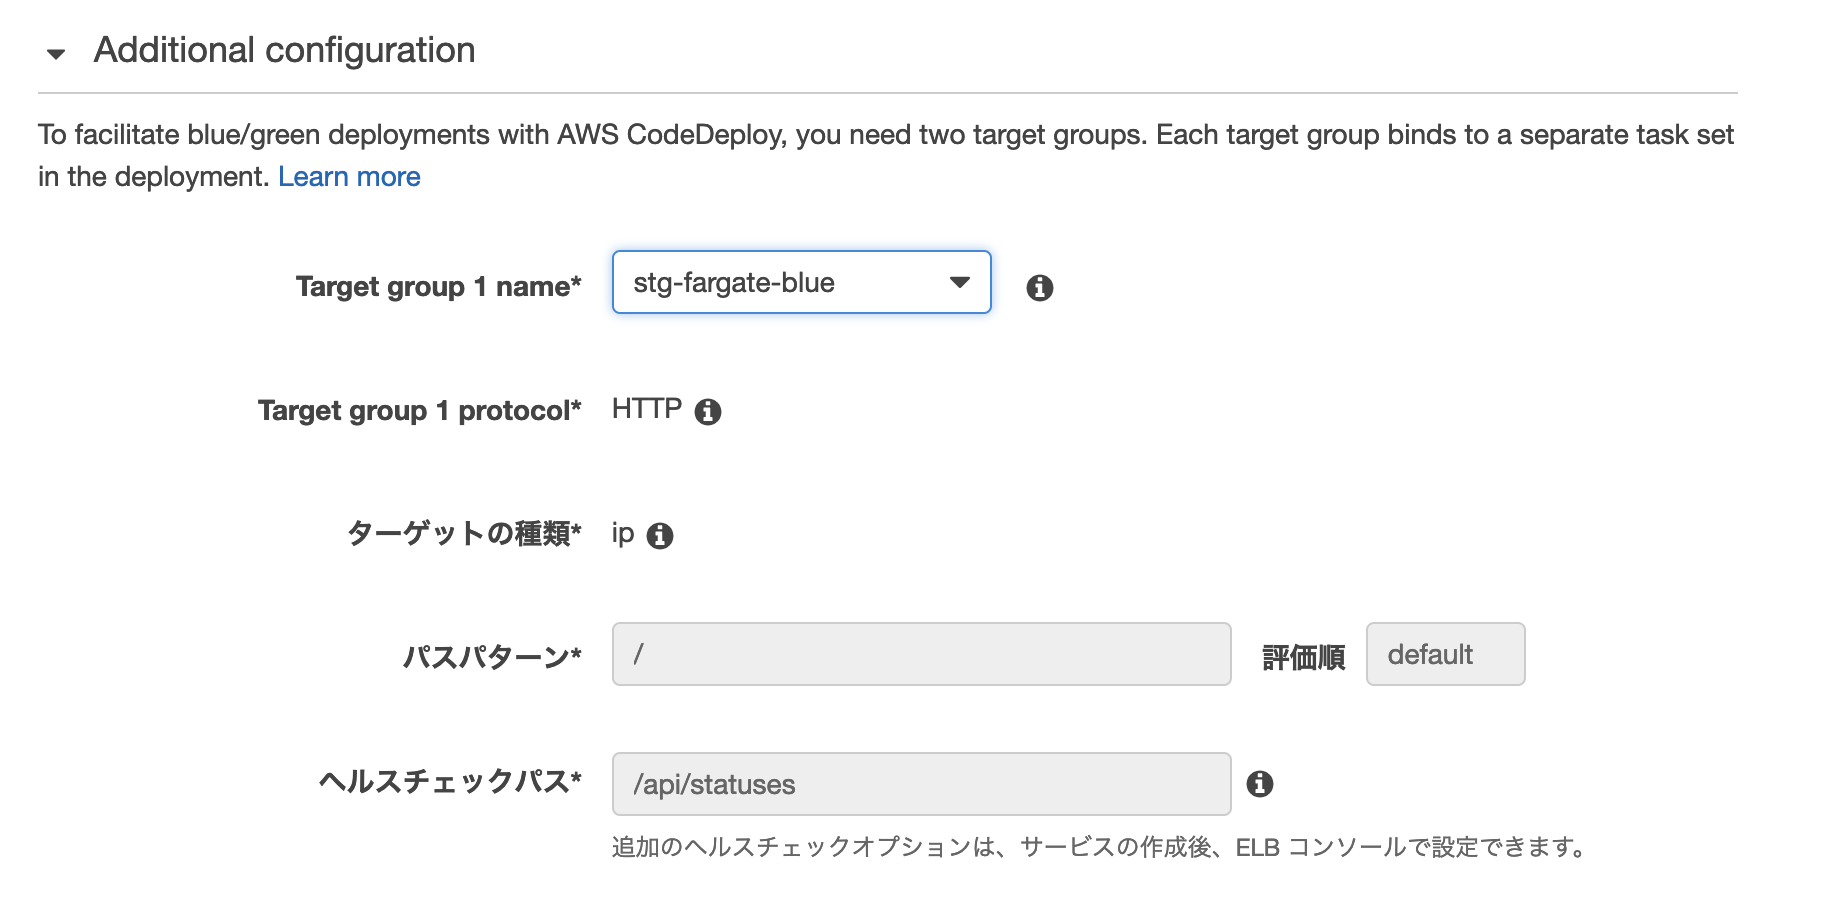Click info icon next to ip target type
1822x900 pixels.
(660, 536)
